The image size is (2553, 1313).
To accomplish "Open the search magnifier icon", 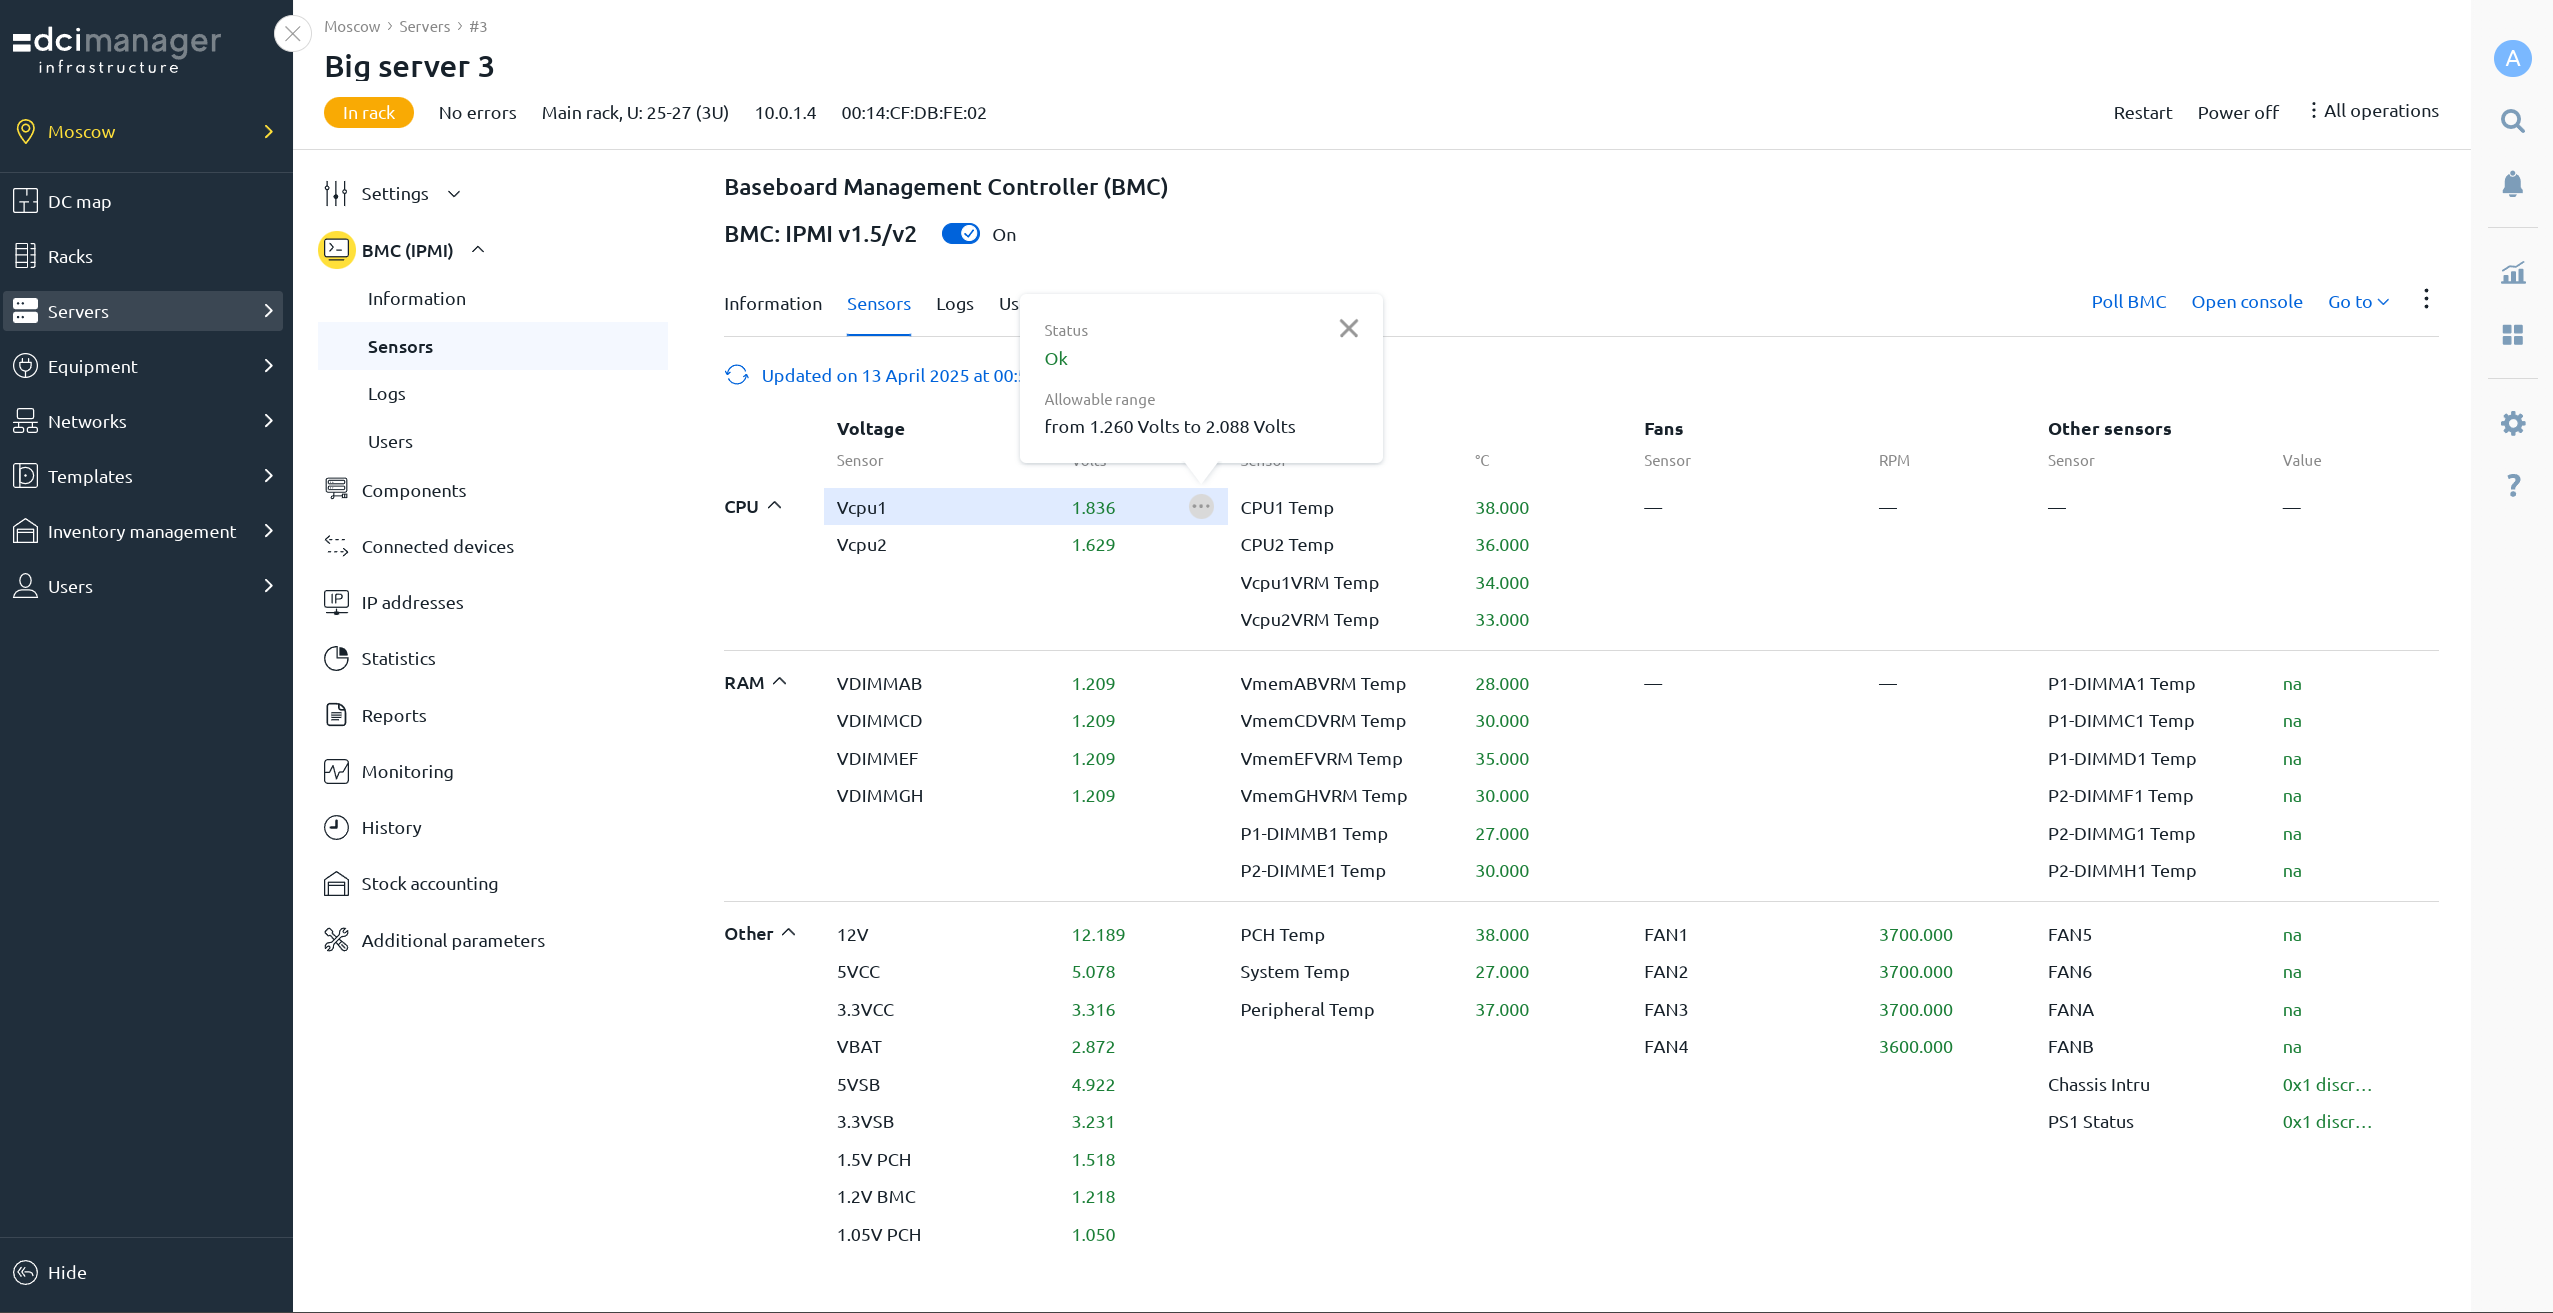I will click(2512, 122).
